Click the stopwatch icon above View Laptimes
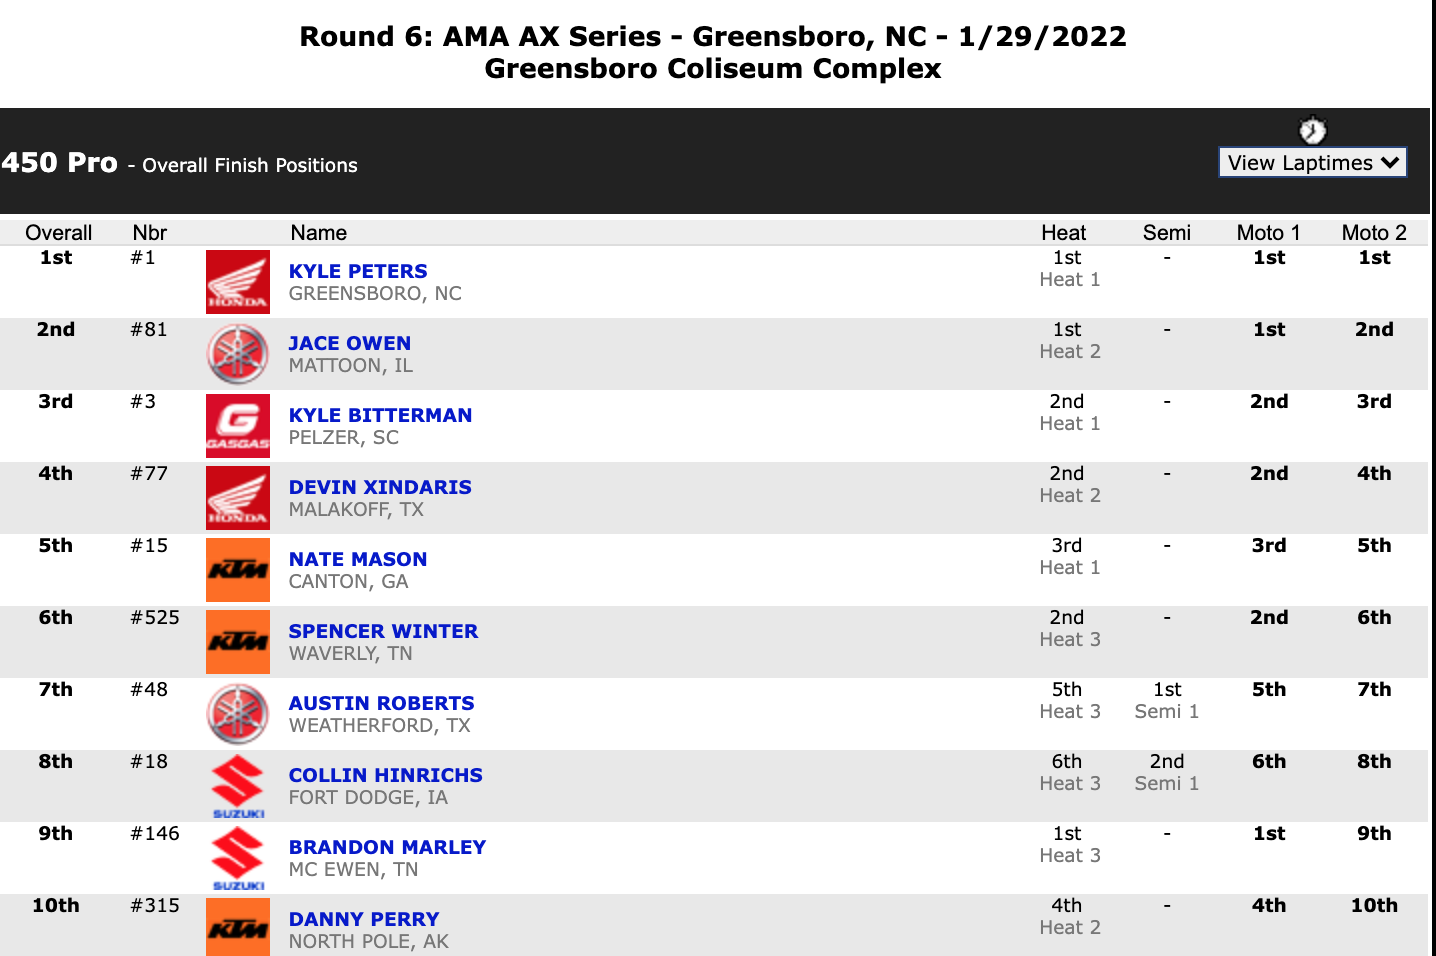The image size is (1436, 956). pyautogui.click(x=1312, y=131)
